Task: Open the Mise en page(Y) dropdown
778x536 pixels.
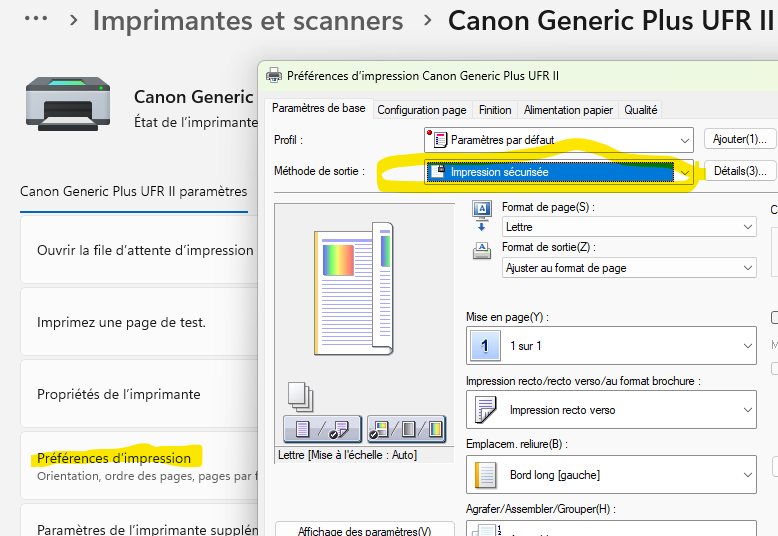Action: (611, 345)
